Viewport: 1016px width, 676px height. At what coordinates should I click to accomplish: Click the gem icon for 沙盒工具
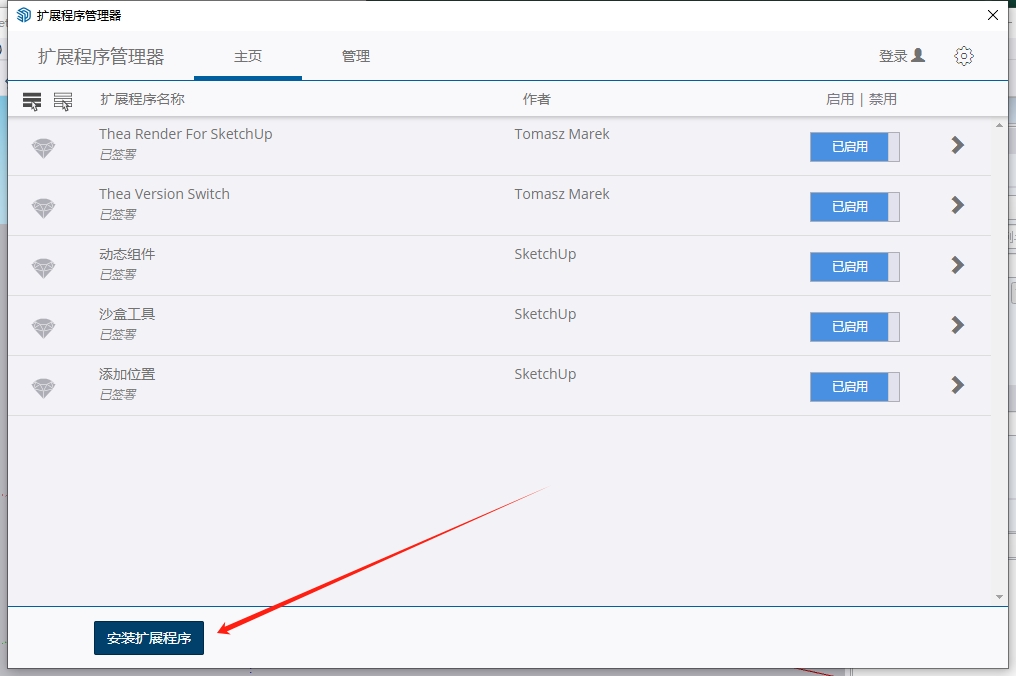click(43, 328)
